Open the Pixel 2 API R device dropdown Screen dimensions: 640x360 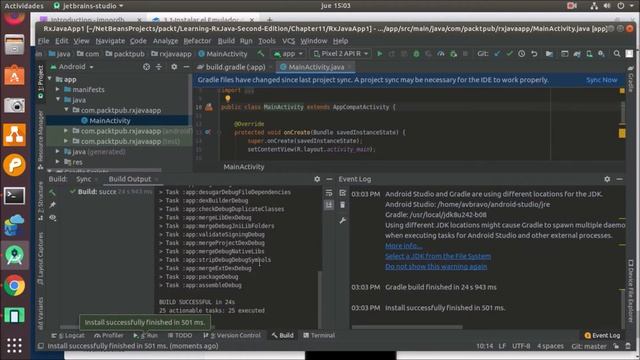tap(341, 54)
